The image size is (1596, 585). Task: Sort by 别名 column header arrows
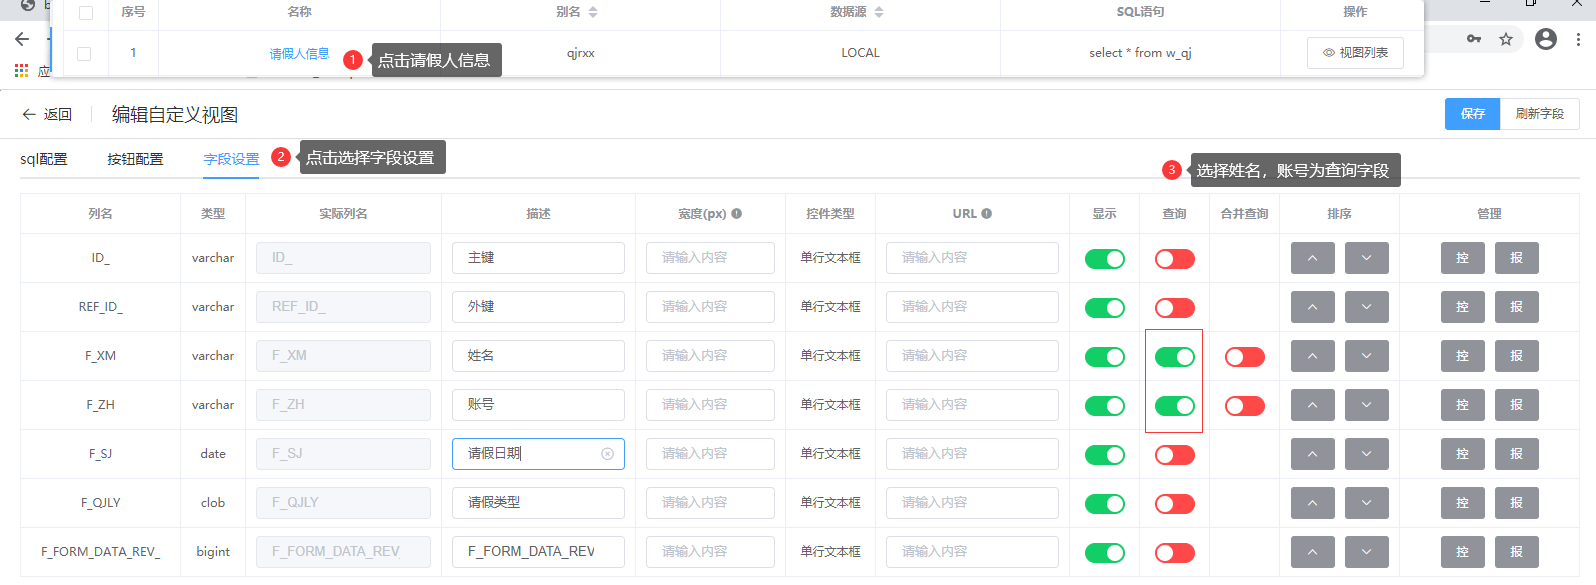tap(593, 12)
